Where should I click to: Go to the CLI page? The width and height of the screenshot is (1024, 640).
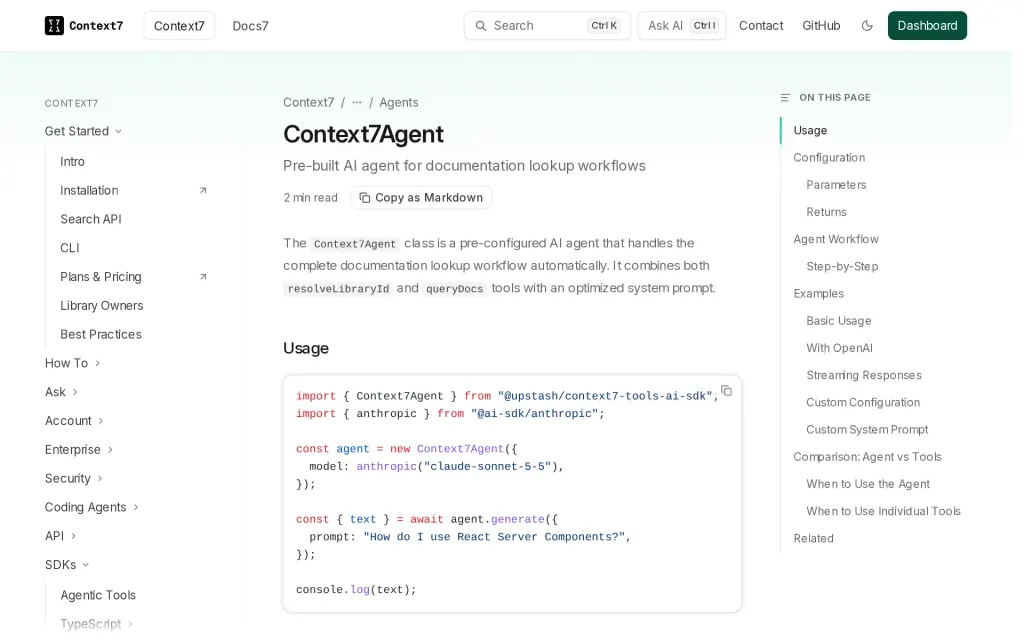click(70, 248)
